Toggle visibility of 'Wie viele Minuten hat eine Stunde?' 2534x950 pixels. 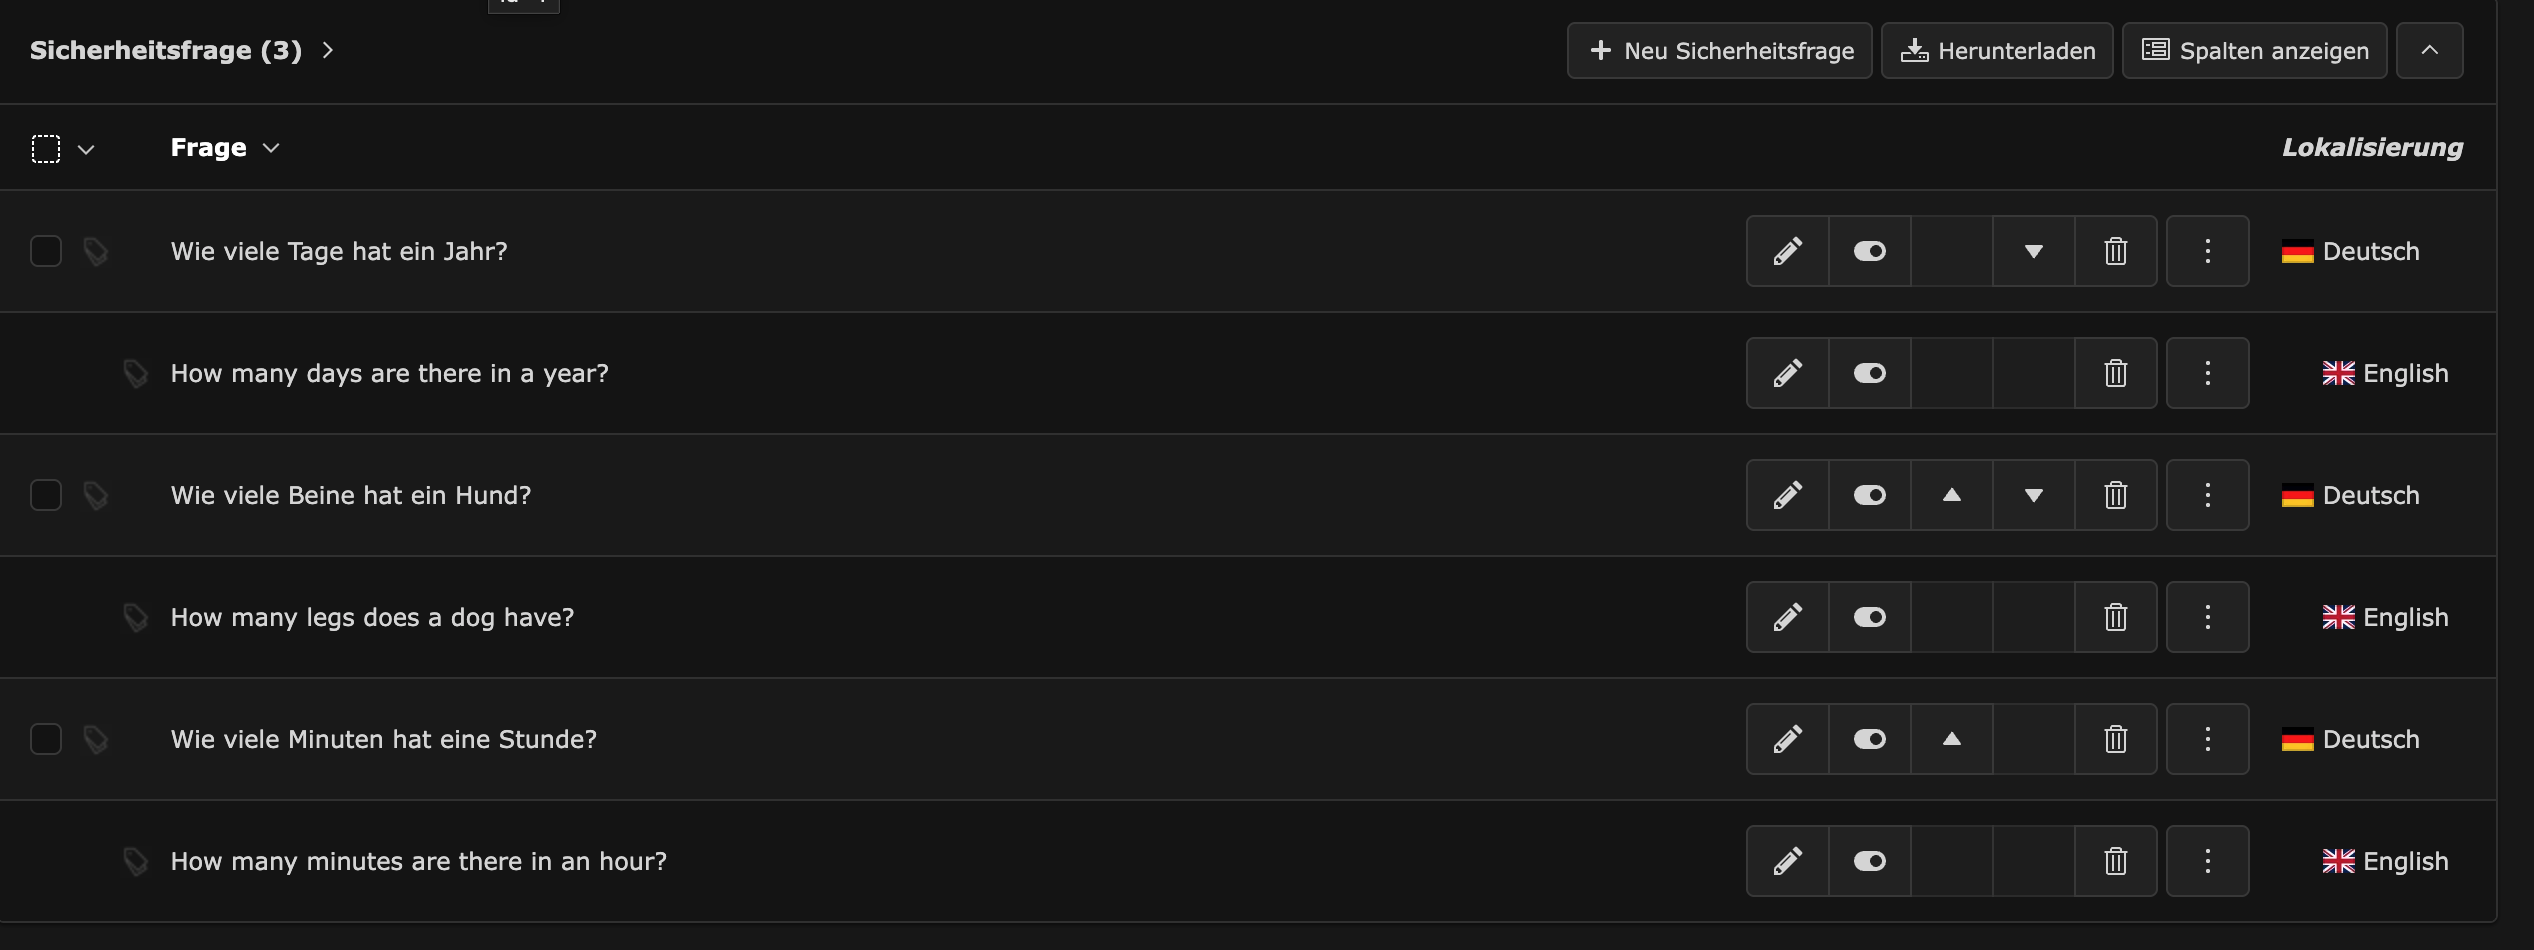1869,739
